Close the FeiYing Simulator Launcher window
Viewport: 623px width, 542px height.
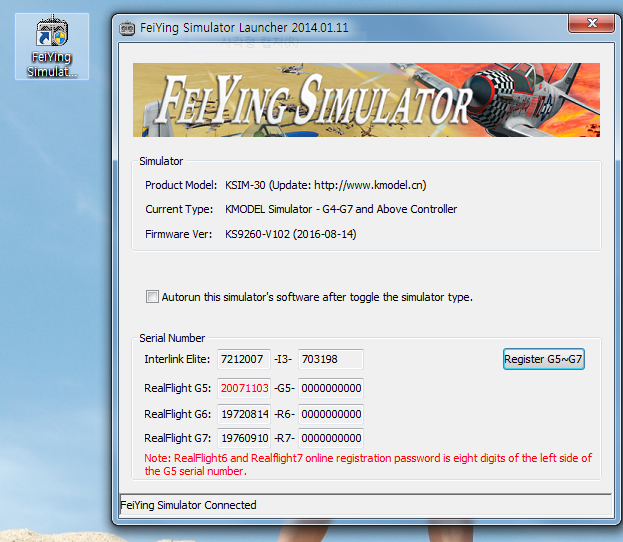(592, 23)
